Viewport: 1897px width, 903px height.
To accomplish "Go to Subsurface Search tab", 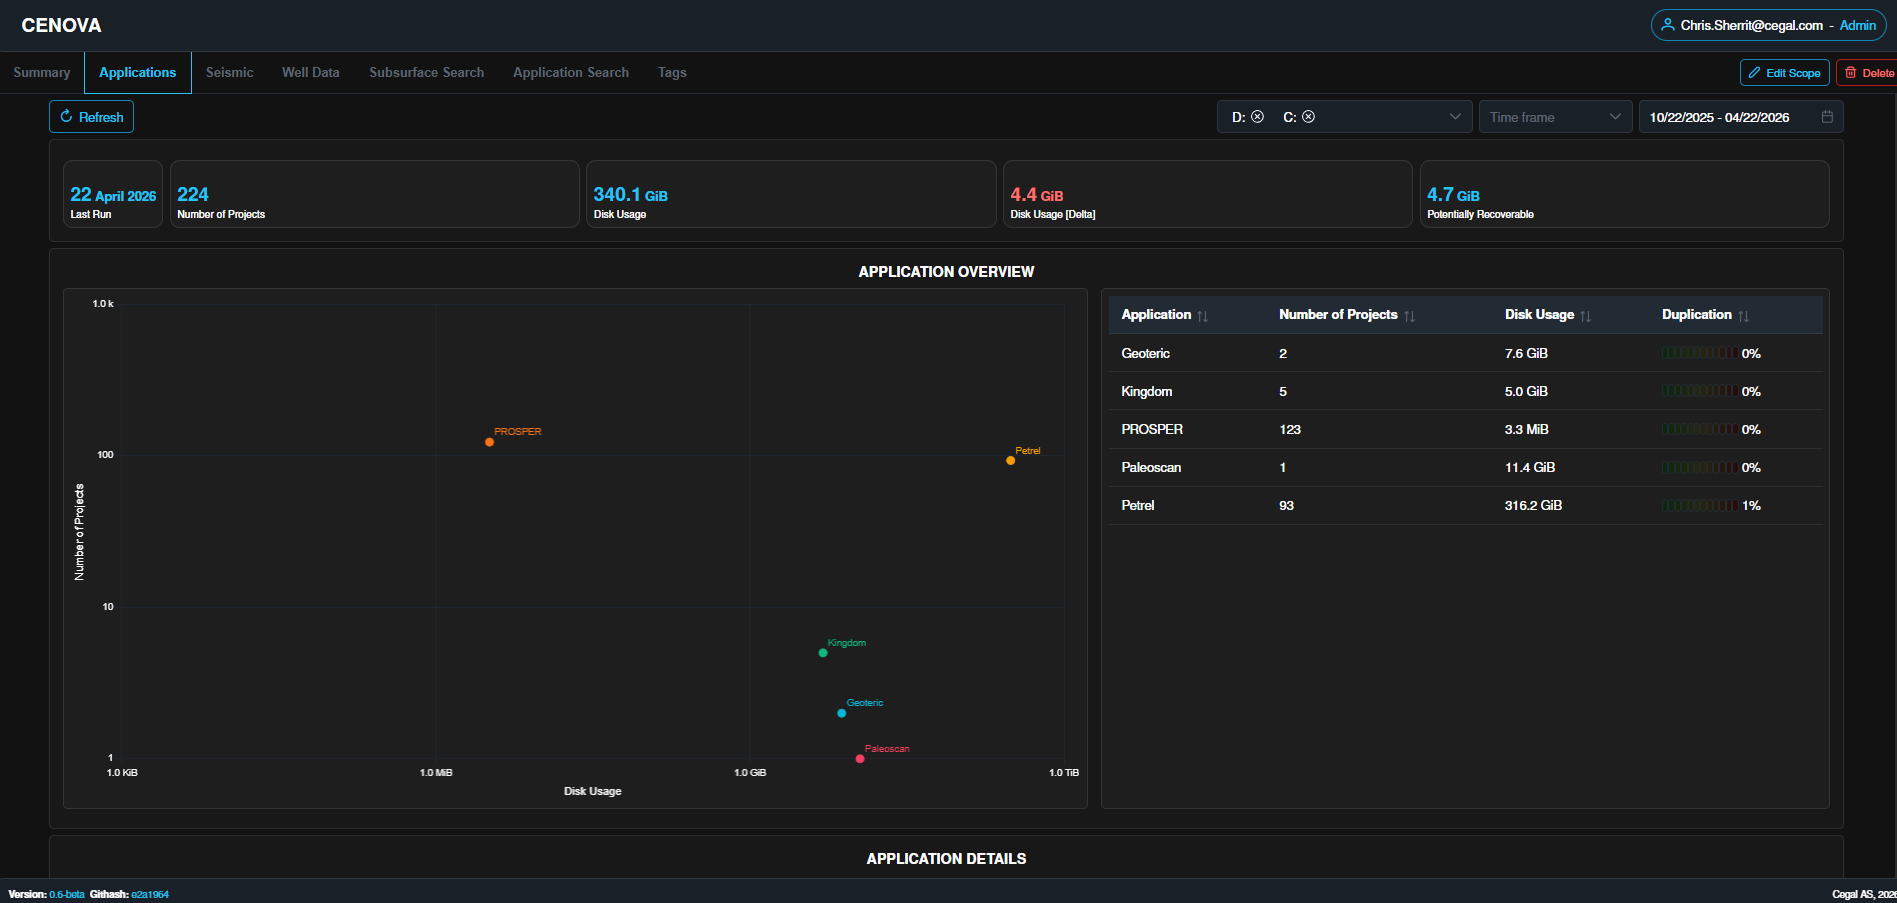I will [x=426, y=73].
